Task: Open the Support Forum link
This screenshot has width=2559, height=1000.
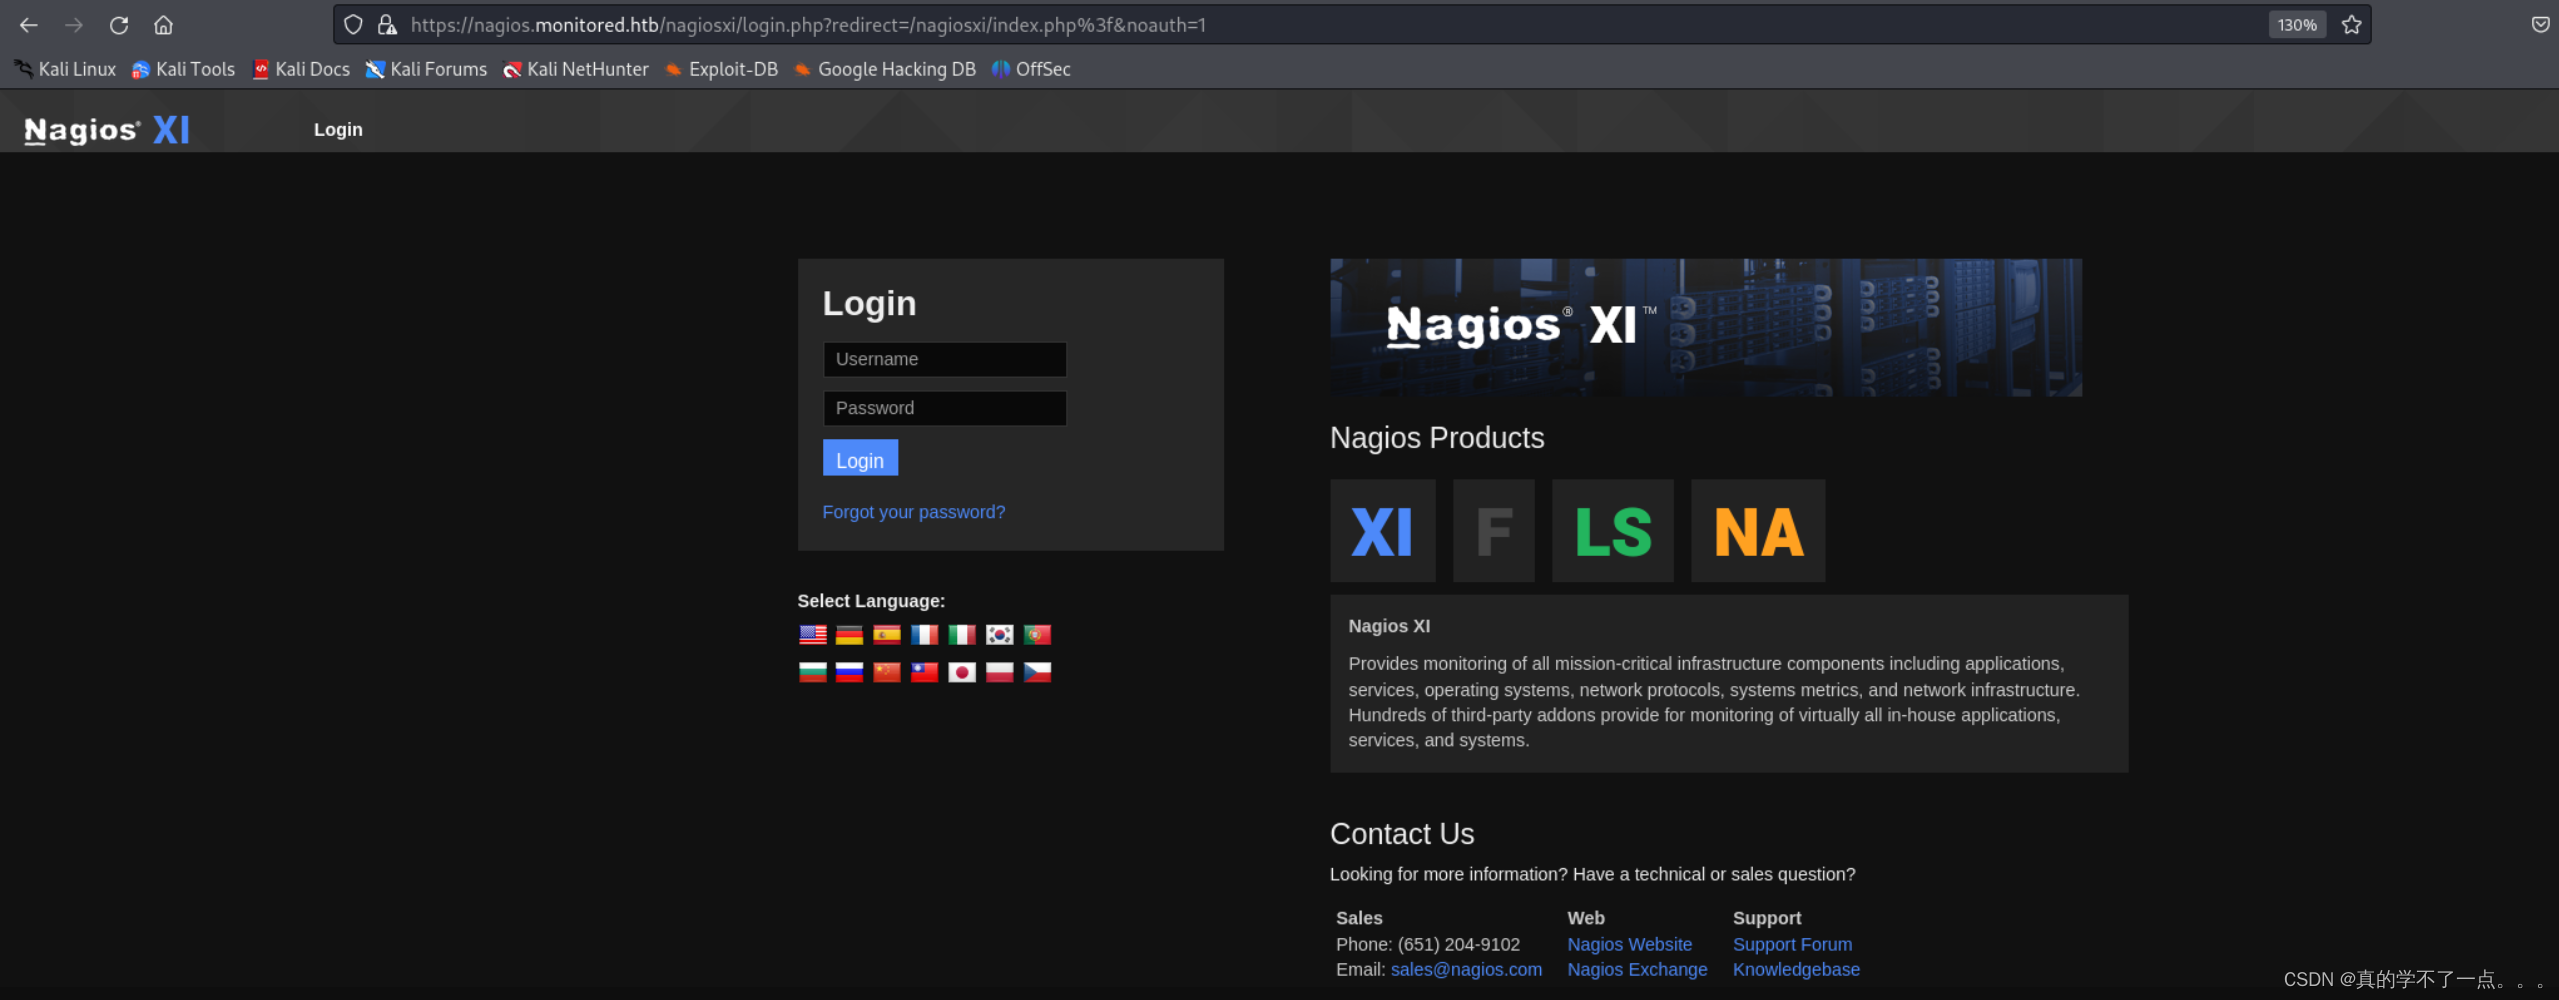Action: [1792, 944]
